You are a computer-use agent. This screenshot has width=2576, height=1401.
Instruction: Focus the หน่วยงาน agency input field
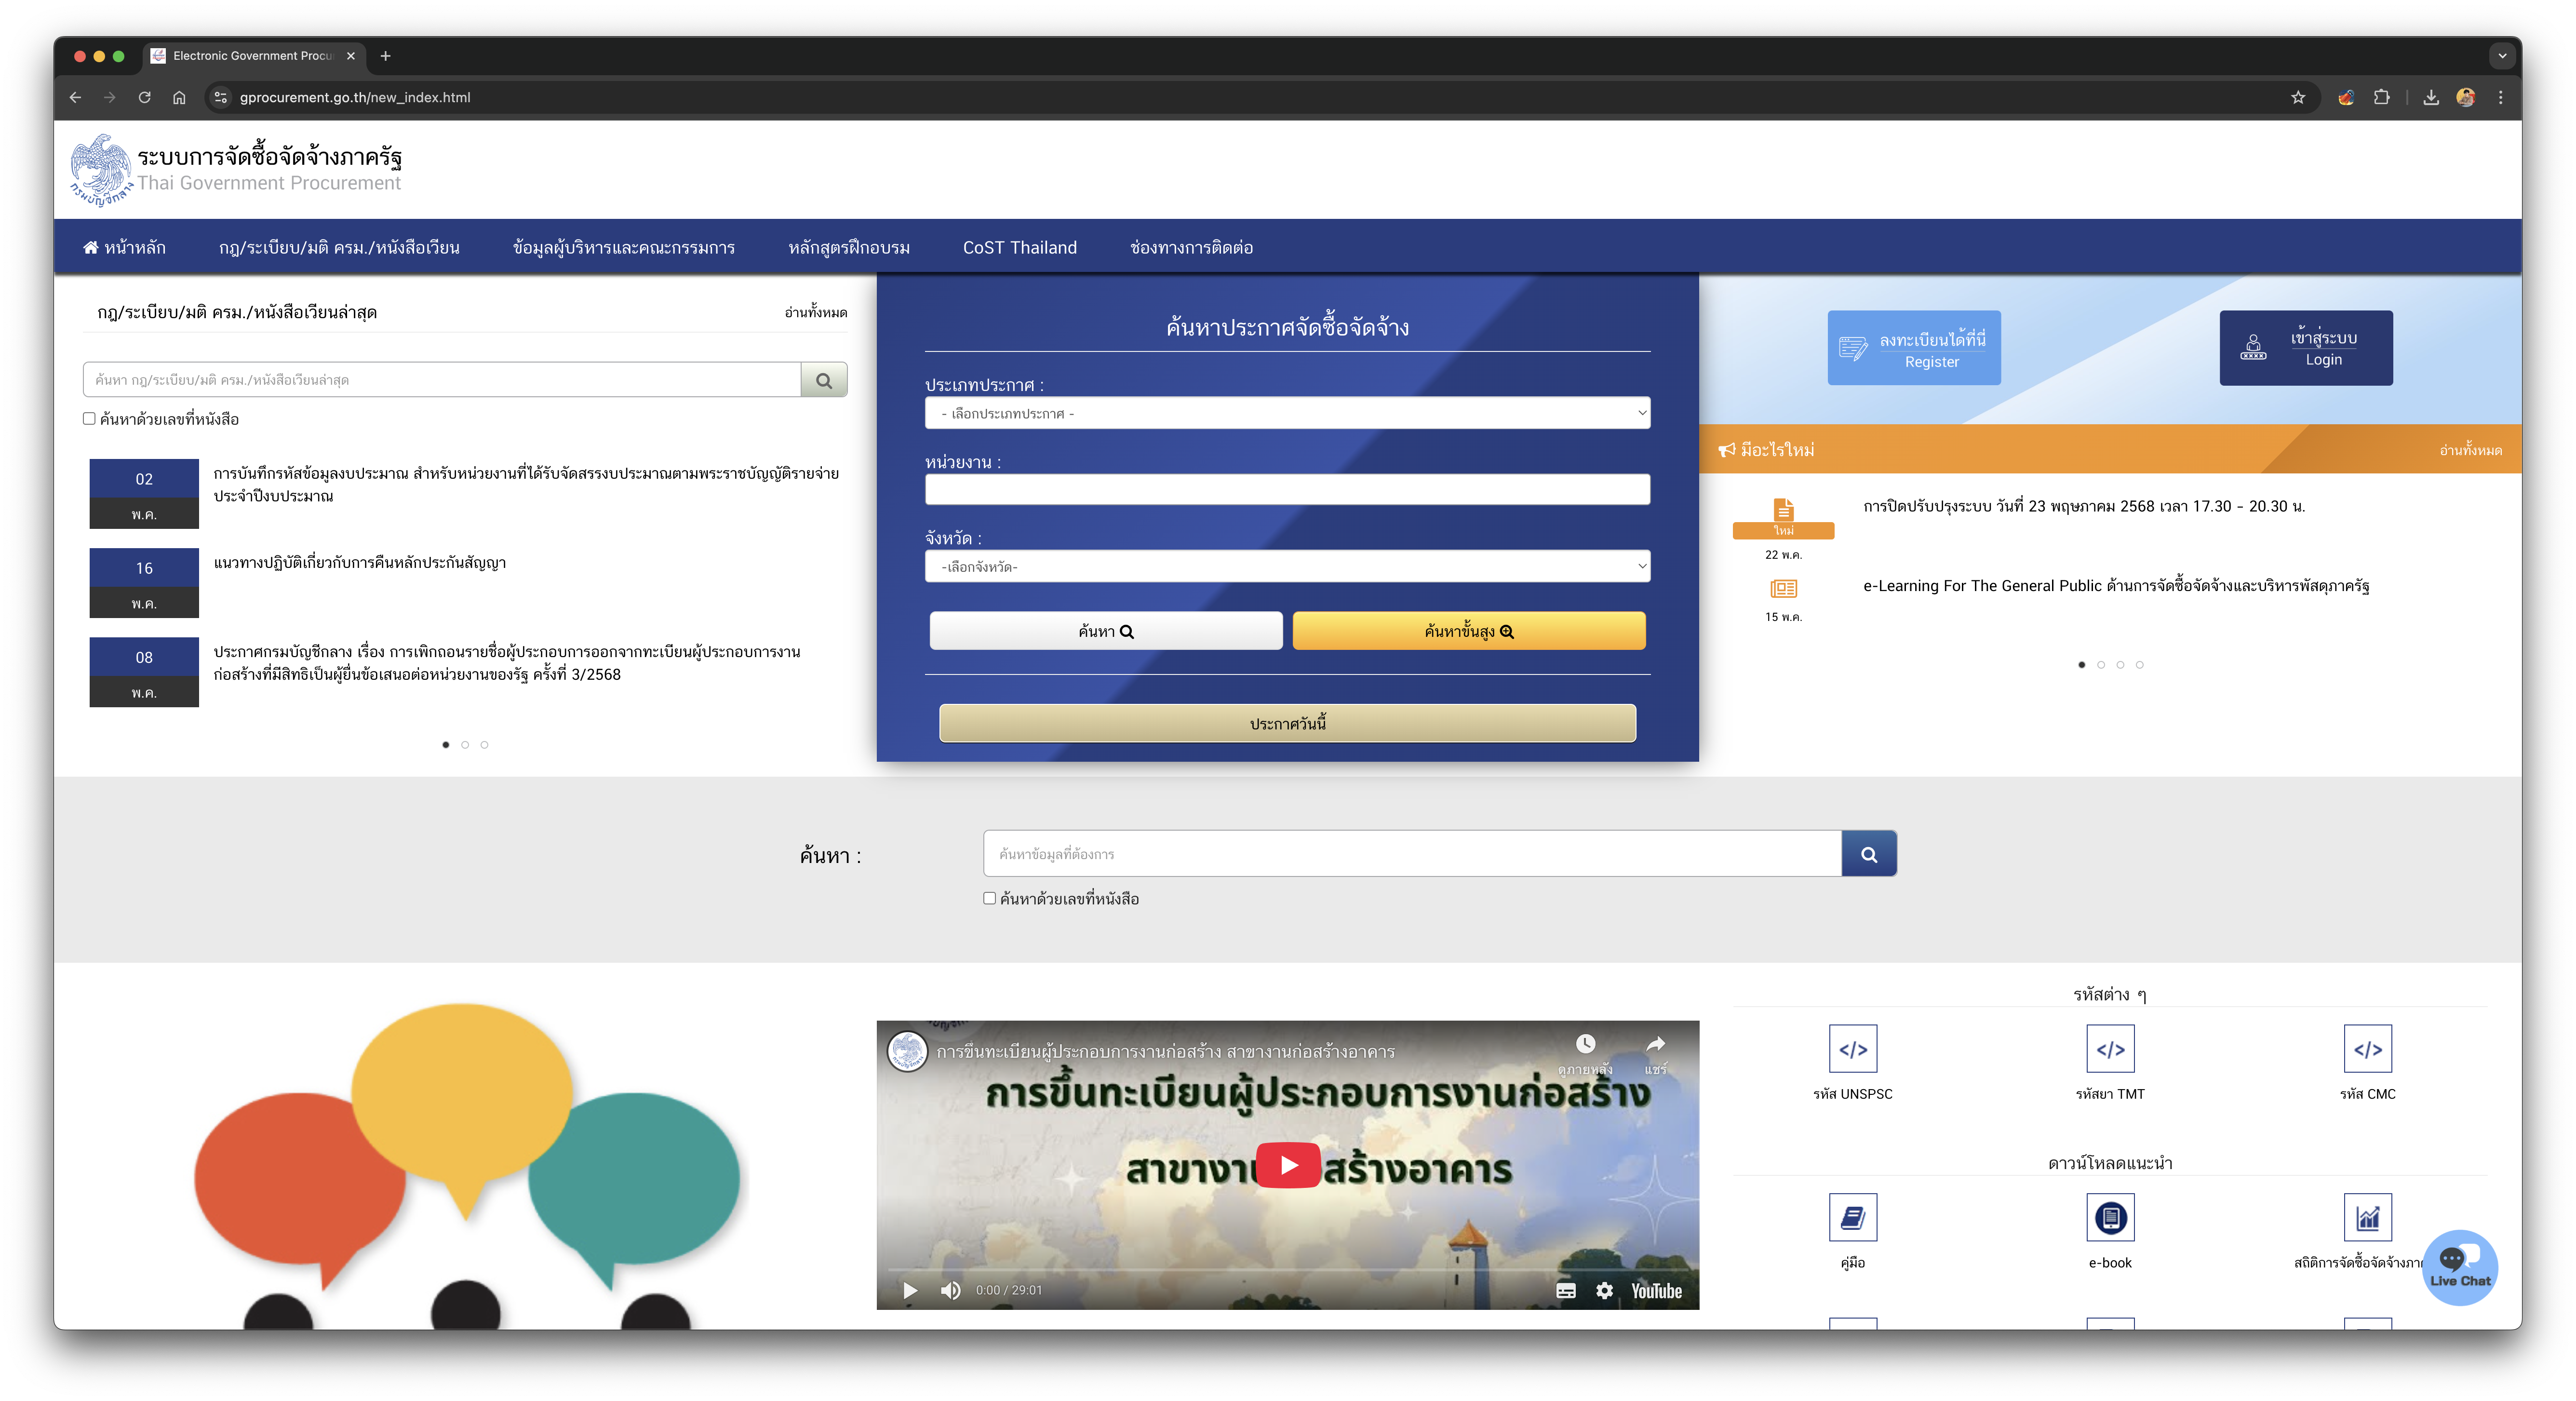coord(1287,489)
